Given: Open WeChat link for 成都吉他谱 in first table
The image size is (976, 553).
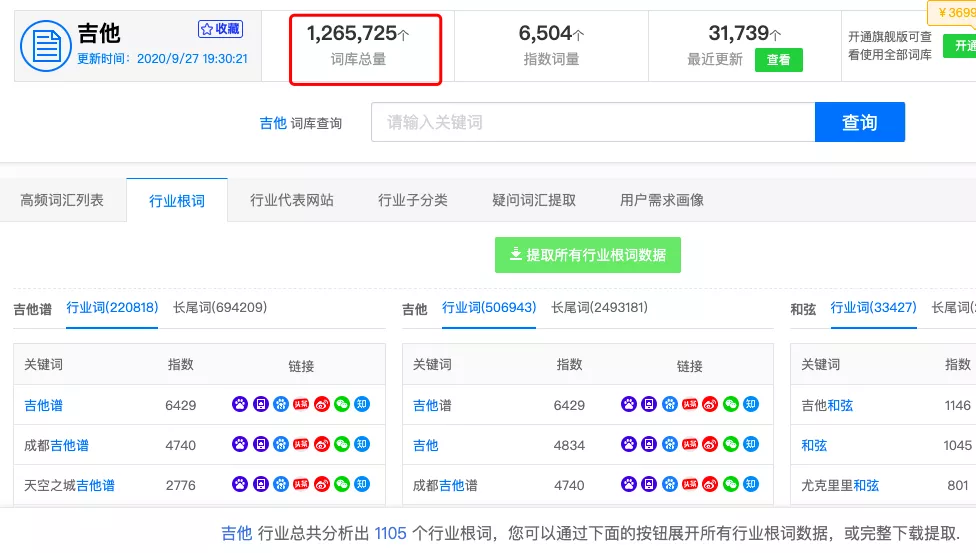Looking at the screenshot, I should click(342, 445).
